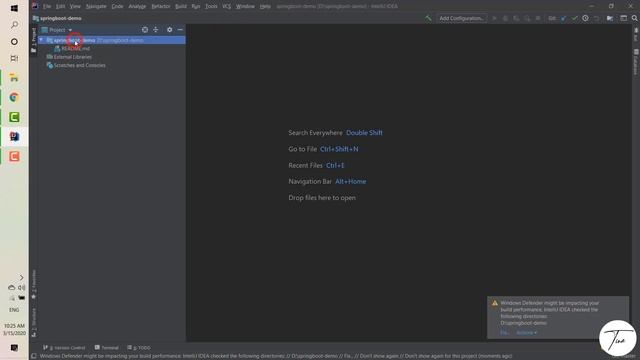Click the Git Update Project blue arrow
The width and height of the screenshot is (640, 360).
[x=564, y=18]
